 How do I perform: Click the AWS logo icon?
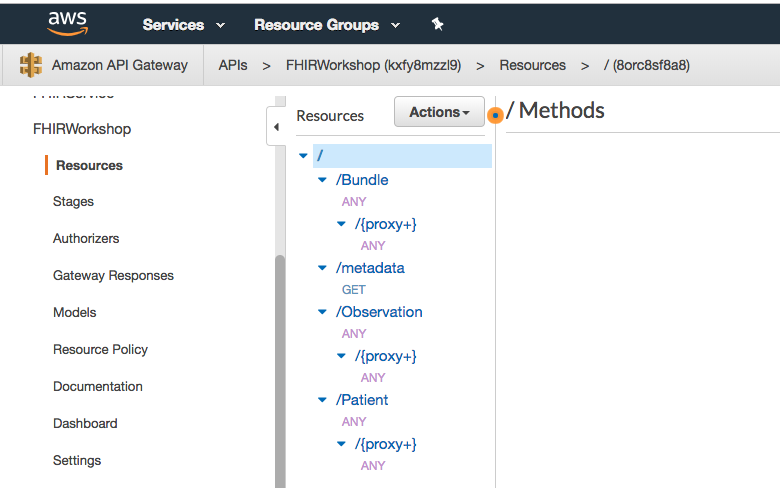pos(68,23)
